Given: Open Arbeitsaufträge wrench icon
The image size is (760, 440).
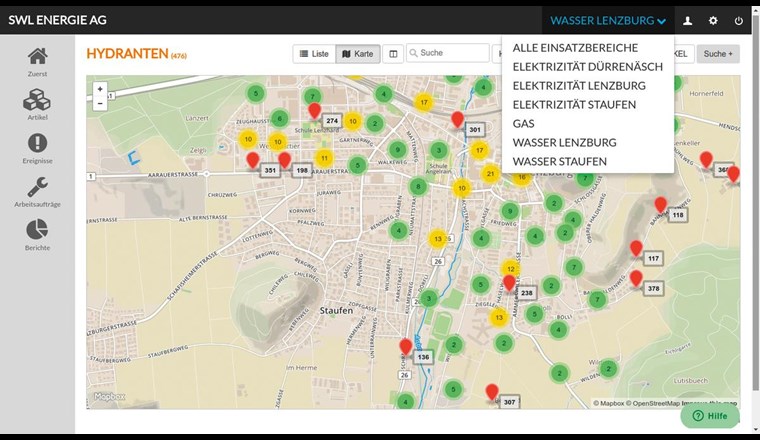Looking at the screenshot, I should pos(37,192).
